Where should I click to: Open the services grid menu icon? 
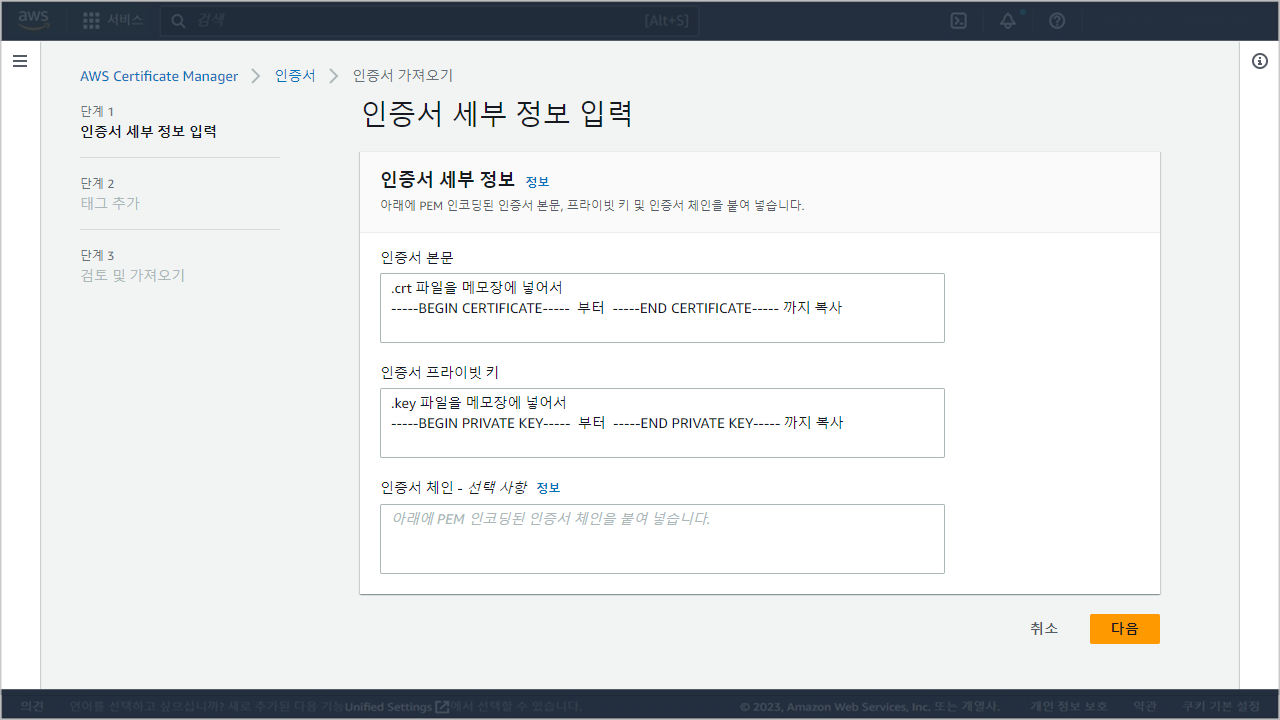tap(91, 20)
